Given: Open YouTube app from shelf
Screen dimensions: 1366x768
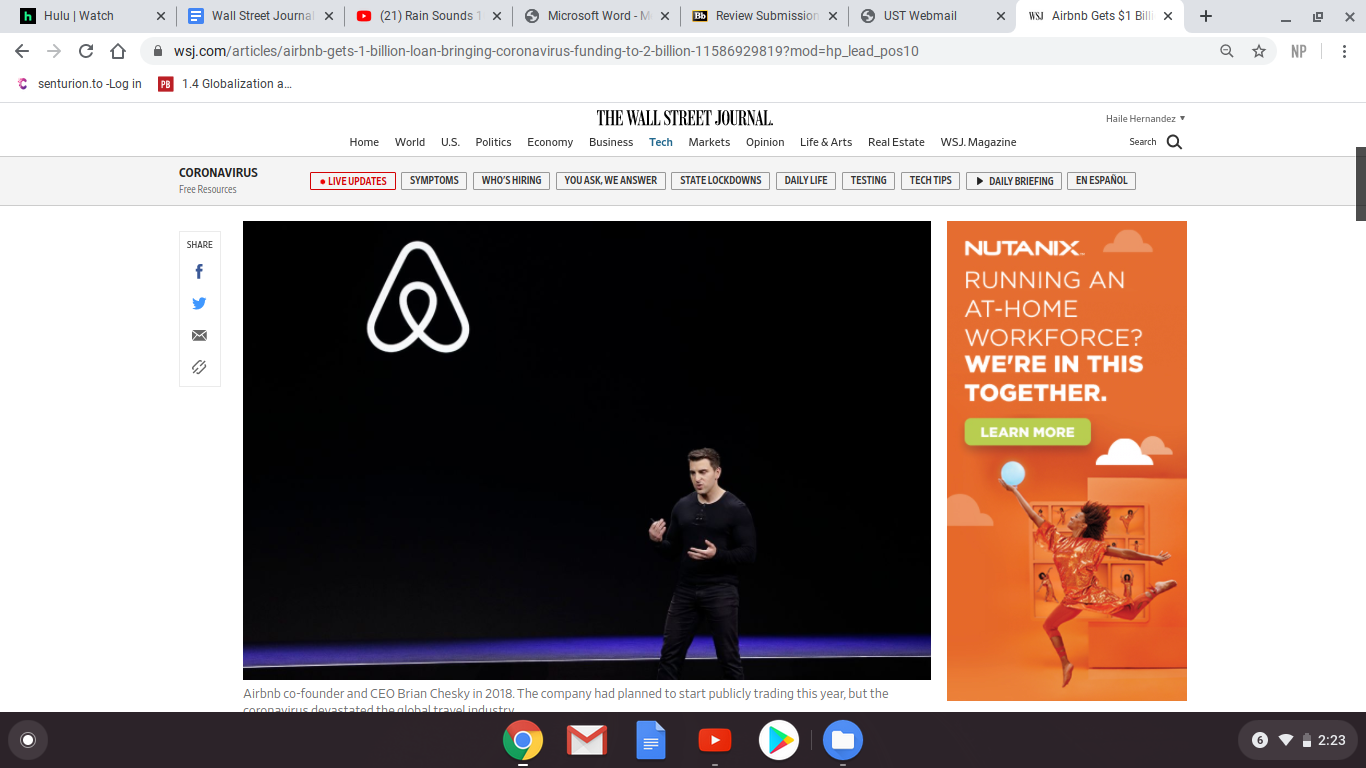Looking at the screenshot, I should coord(714,741).
